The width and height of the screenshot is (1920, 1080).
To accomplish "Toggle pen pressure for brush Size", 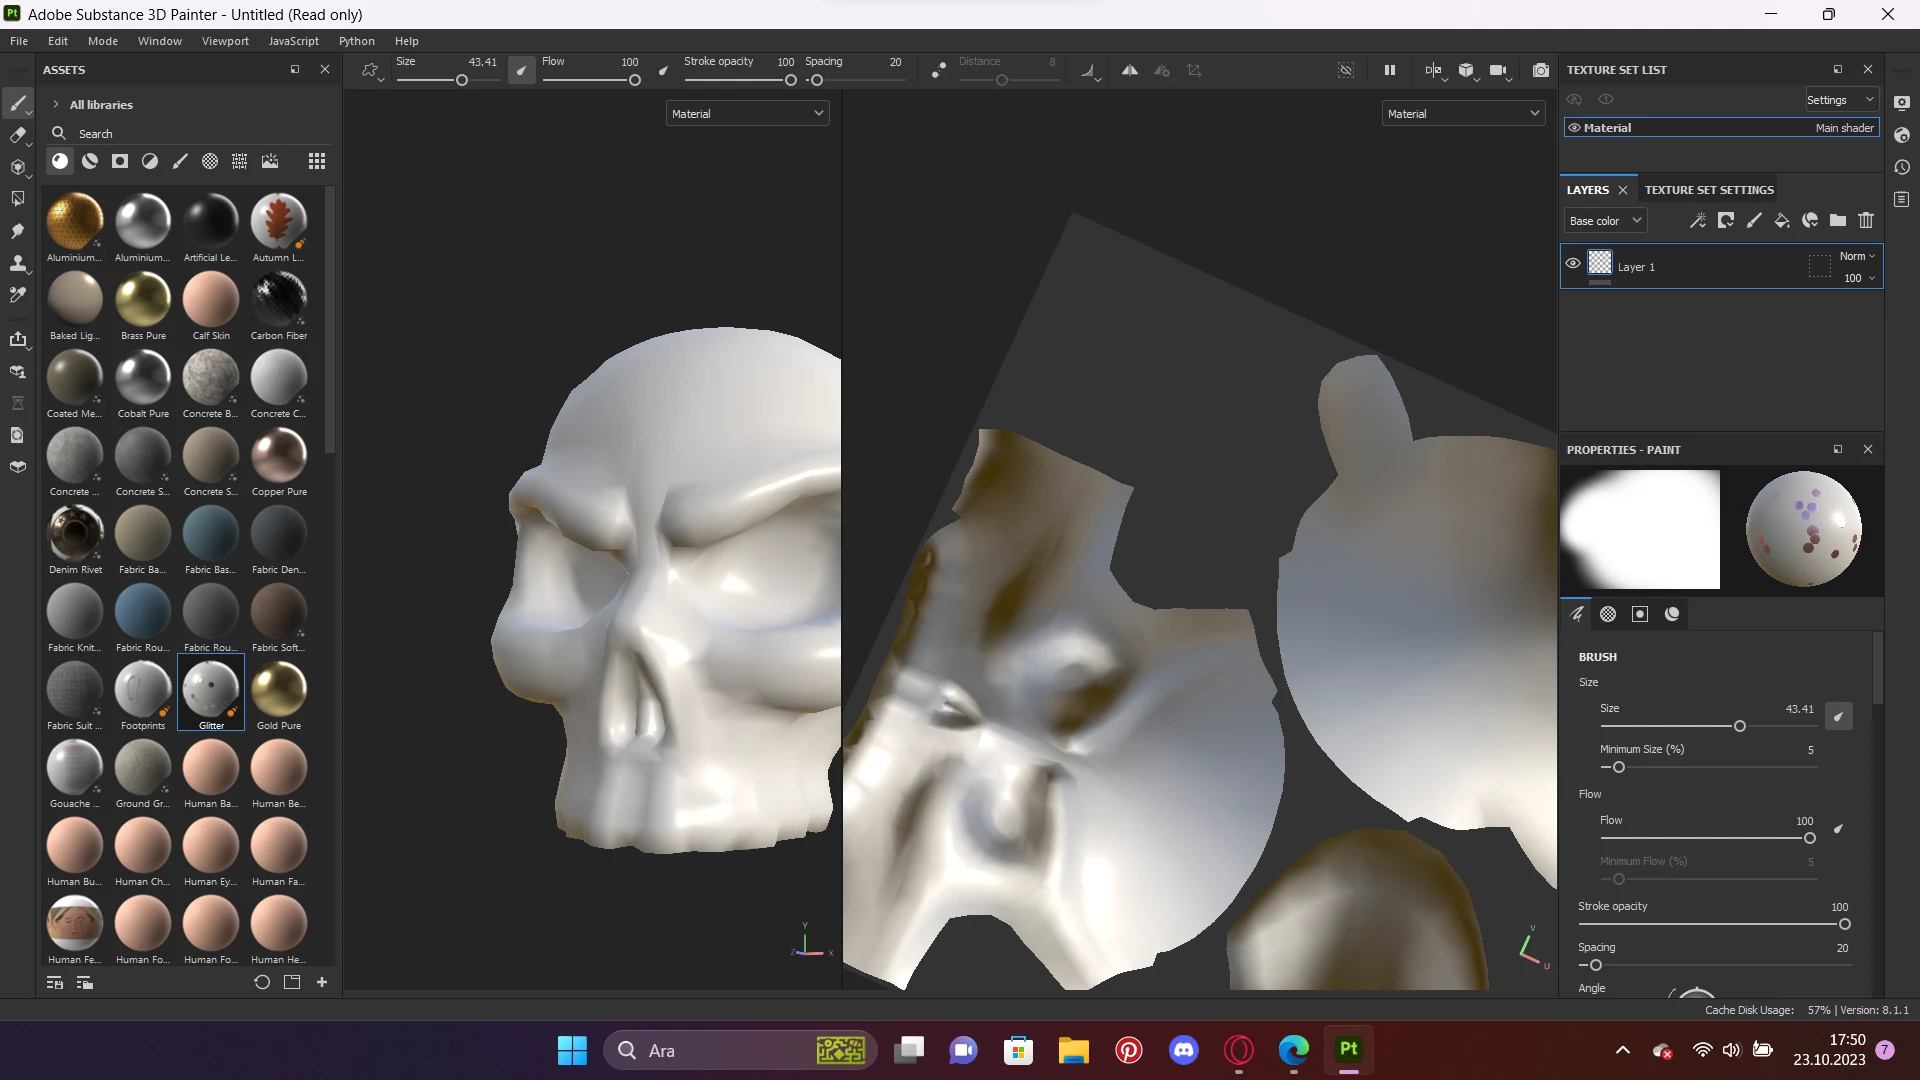I will [x=1838, y=716].
